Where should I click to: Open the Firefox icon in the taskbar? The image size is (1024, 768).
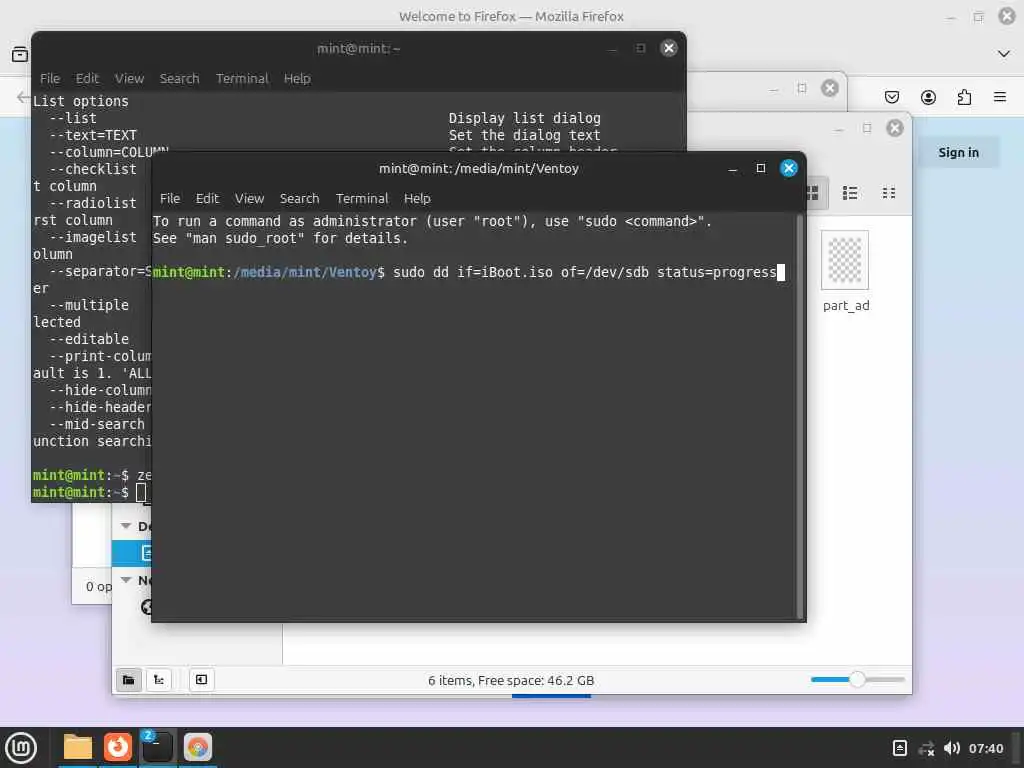118,747
